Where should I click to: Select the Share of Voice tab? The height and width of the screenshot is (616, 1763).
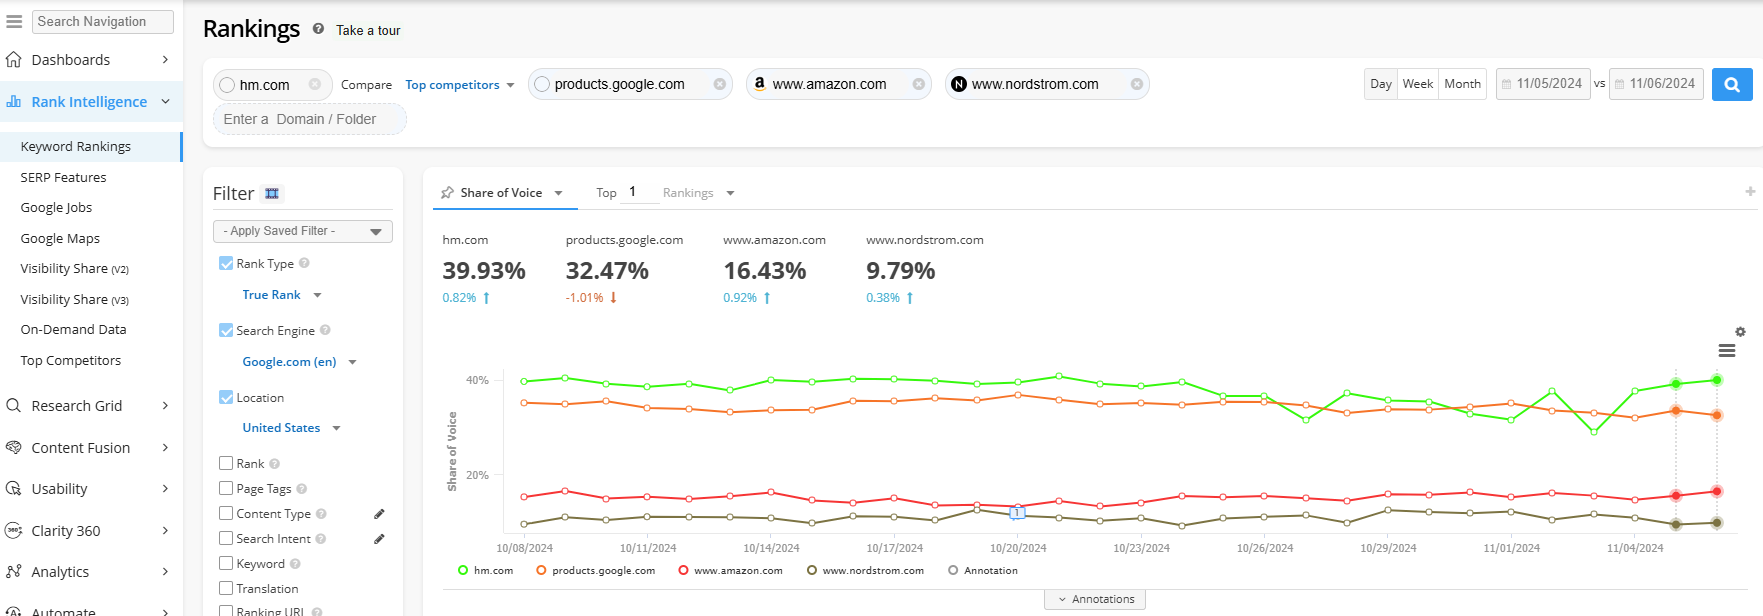[x=501, y=193]
